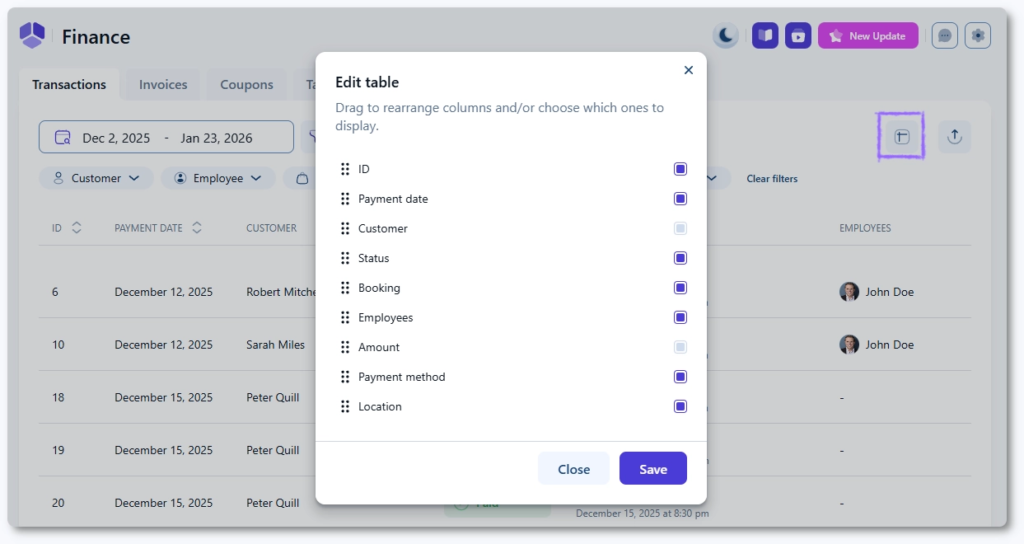
Task: Sort by the Payment Date column arrows
Action: click(197, 228)
